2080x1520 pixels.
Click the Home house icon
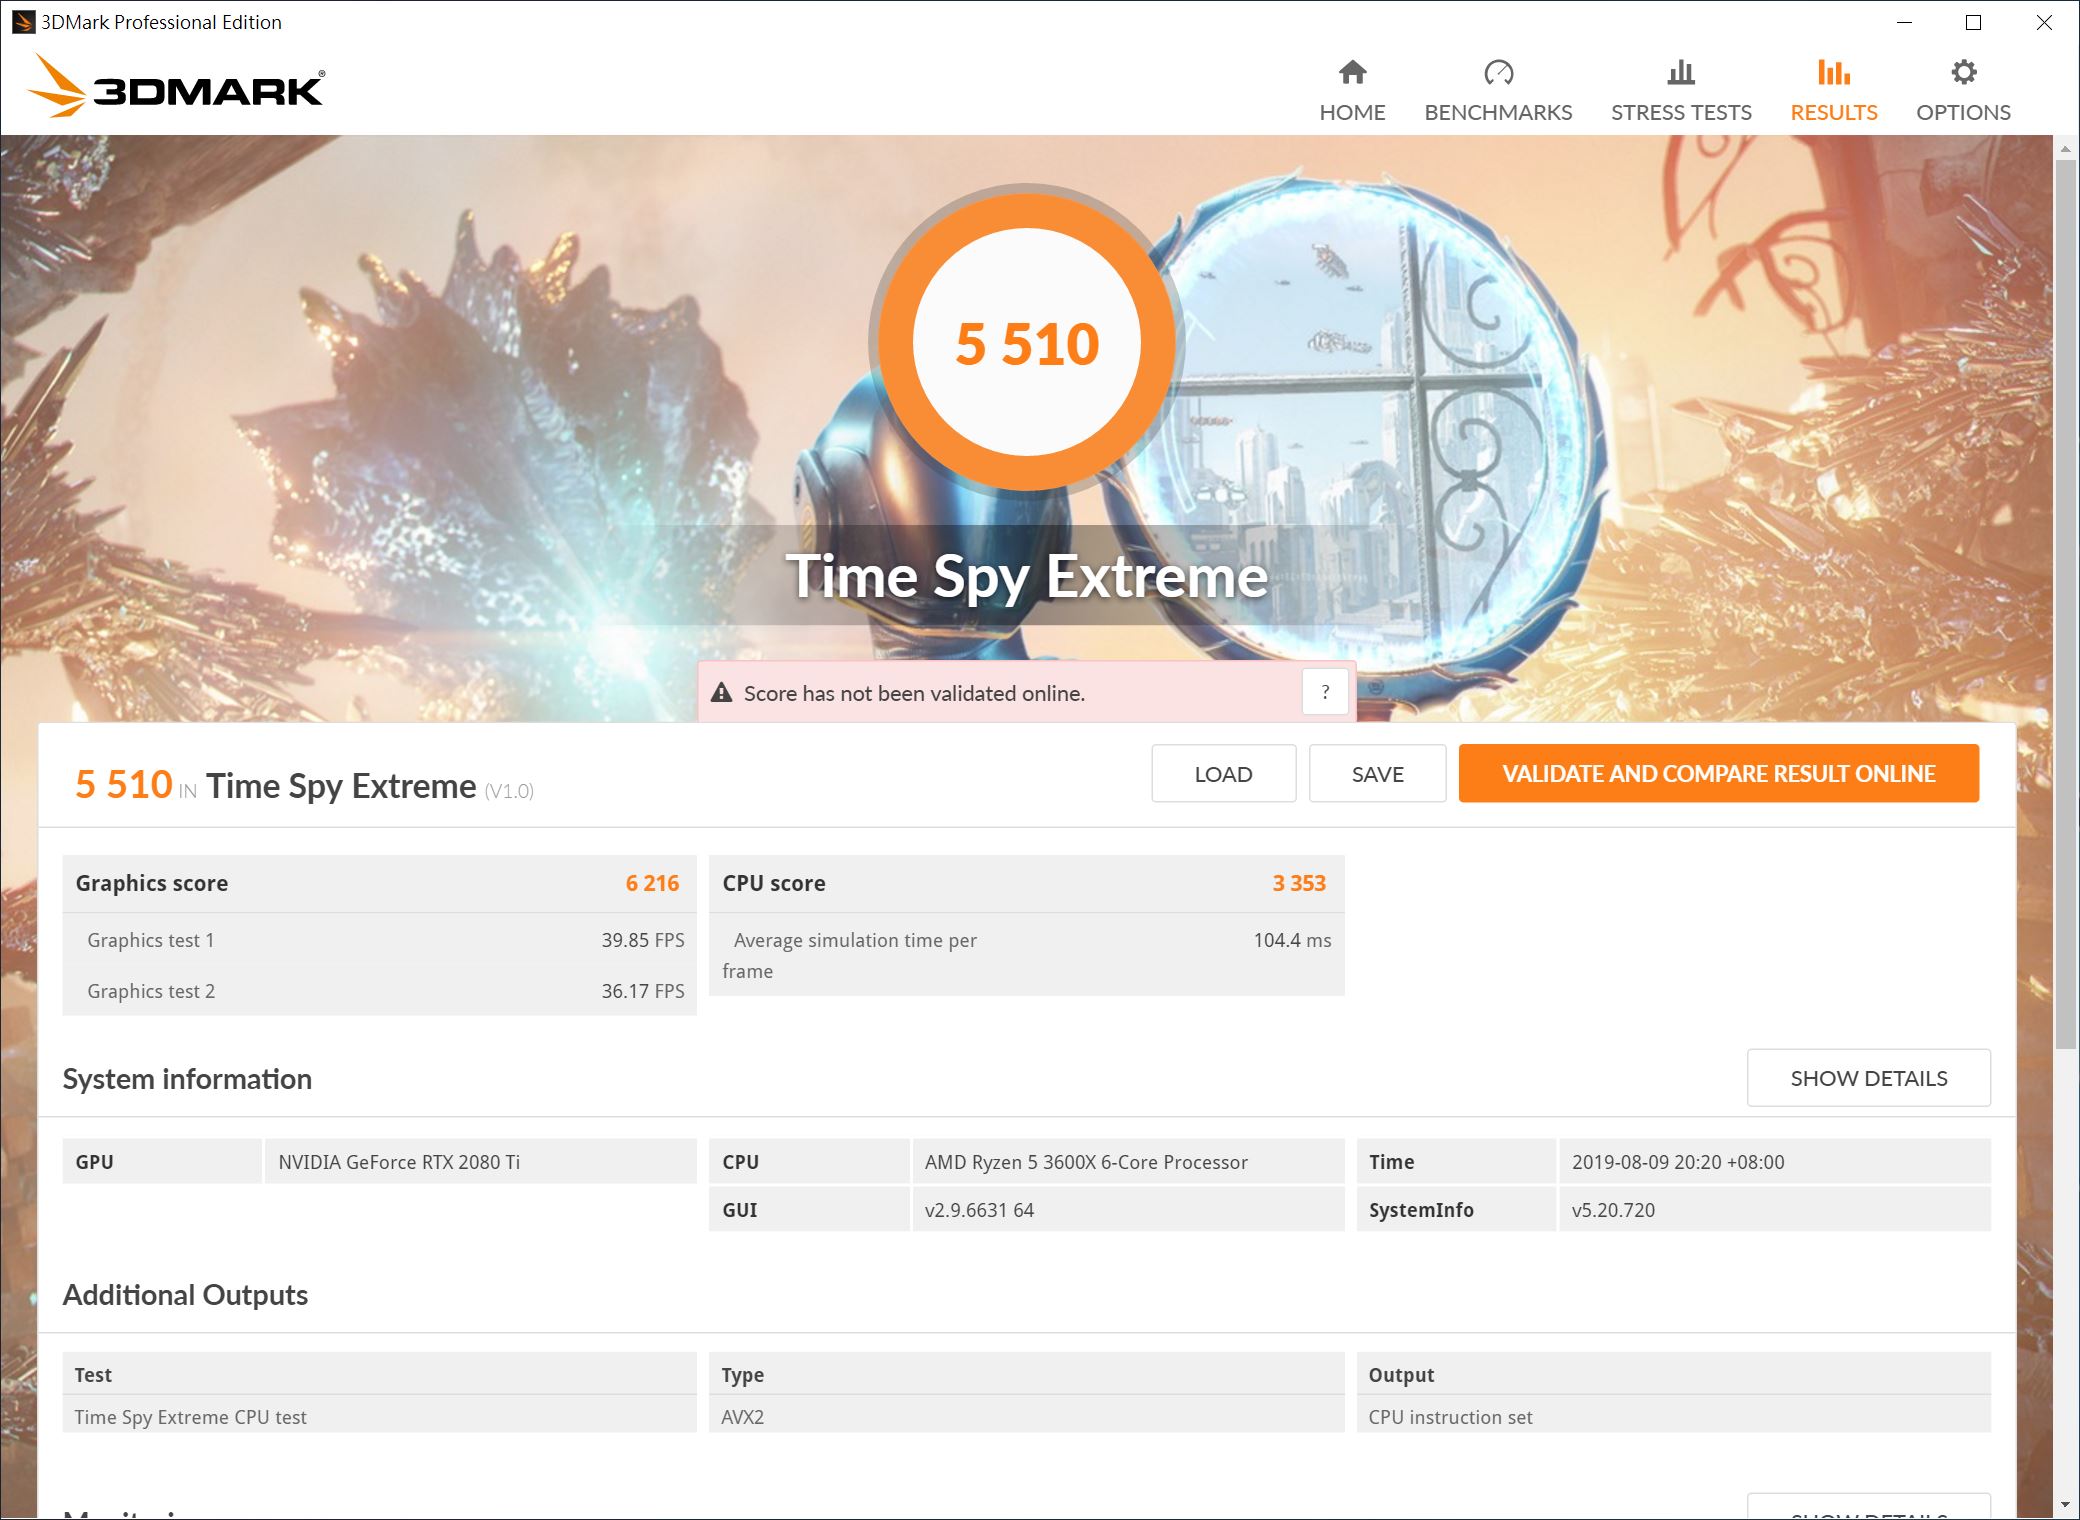coord(1352,72)
